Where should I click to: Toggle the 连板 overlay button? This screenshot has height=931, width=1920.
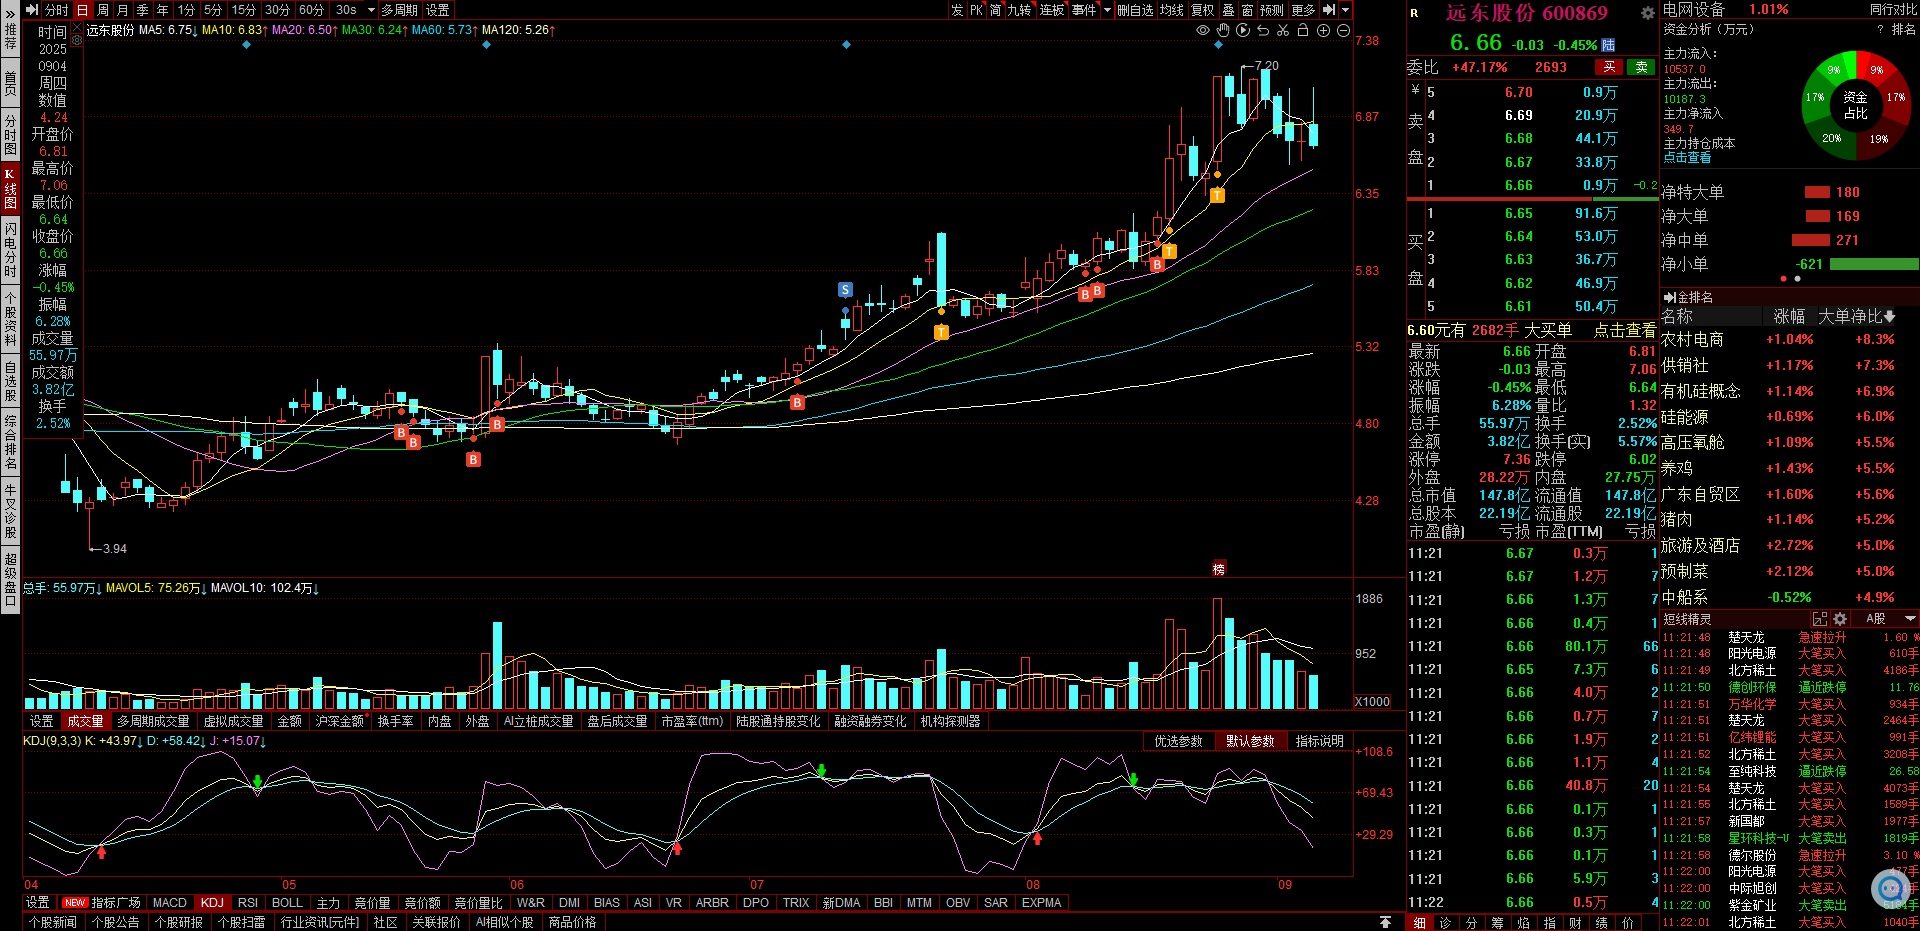(x=1052, y=10)
